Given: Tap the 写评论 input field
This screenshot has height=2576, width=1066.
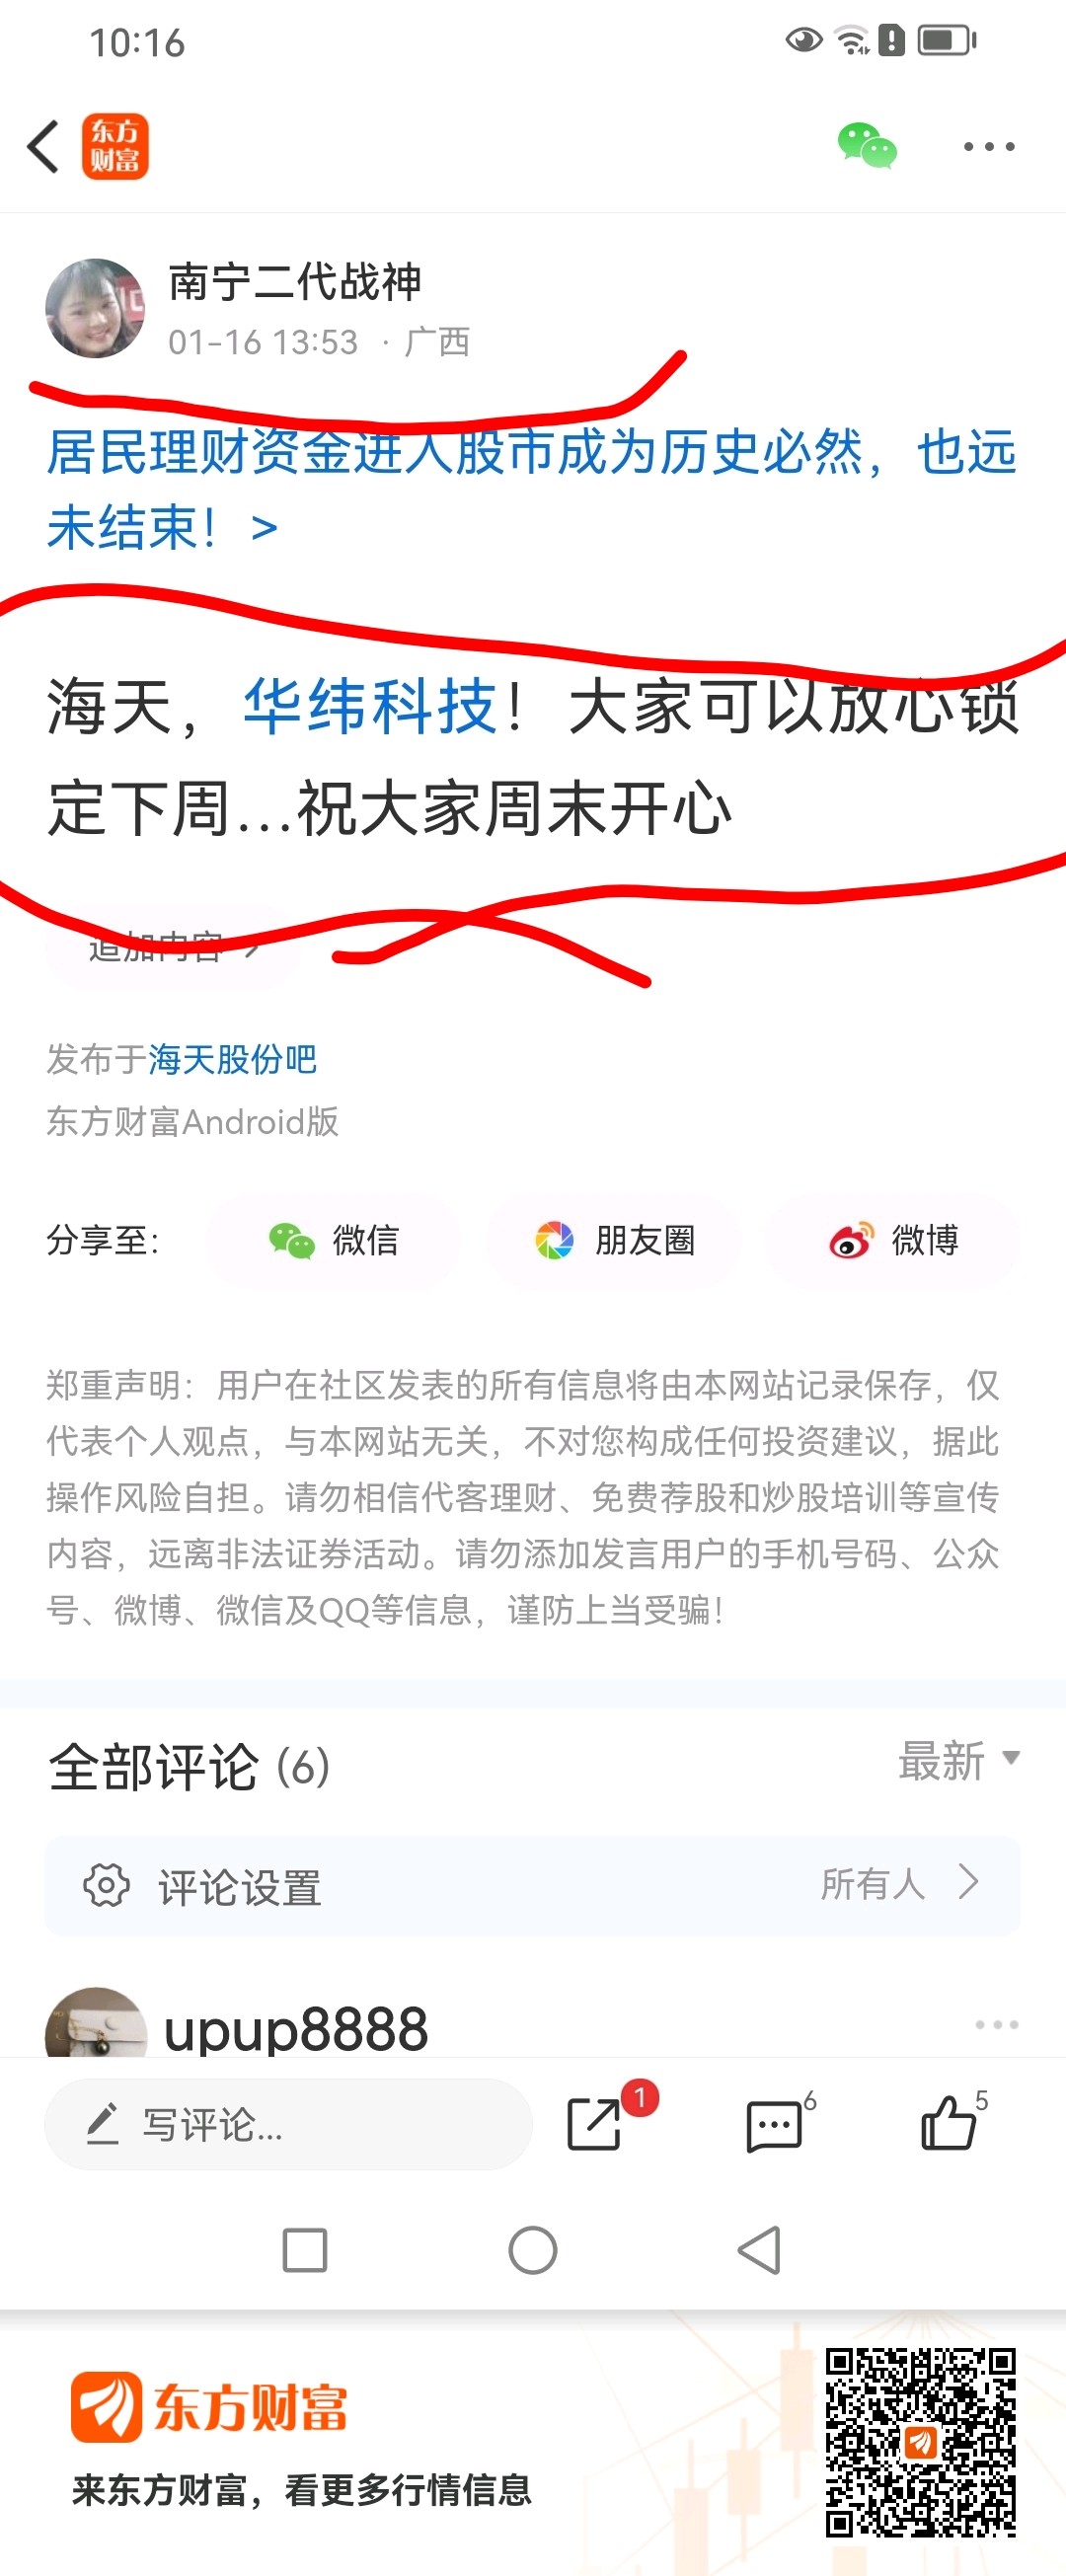Looking at the screenshot, I should pos(288,2124).
